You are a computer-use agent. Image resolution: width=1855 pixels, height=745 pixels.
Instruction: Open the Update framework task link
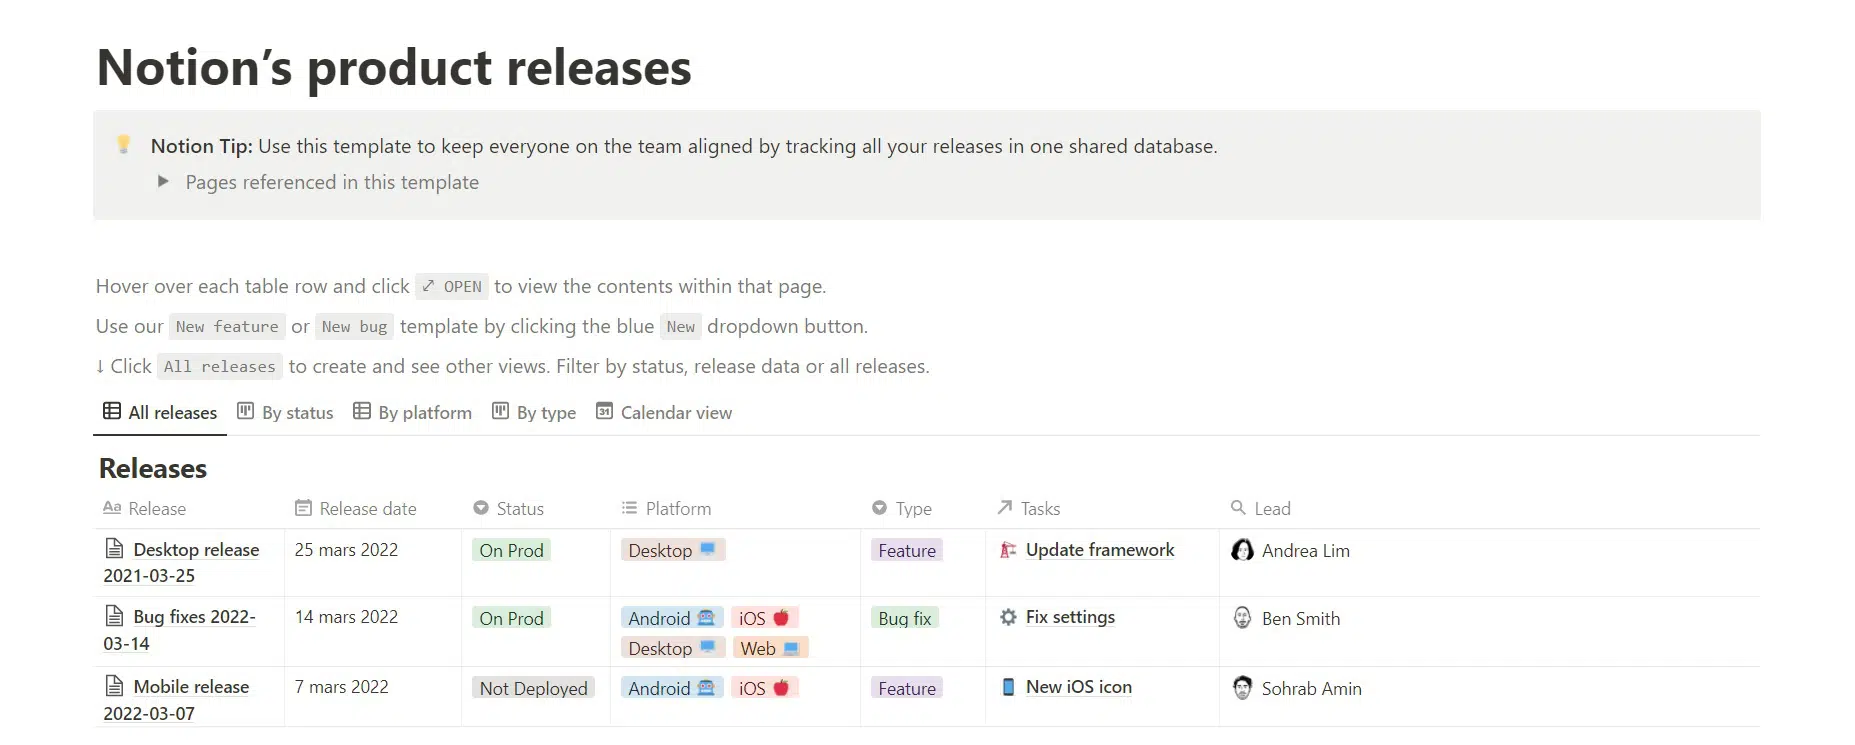(x=1100, y=550)
